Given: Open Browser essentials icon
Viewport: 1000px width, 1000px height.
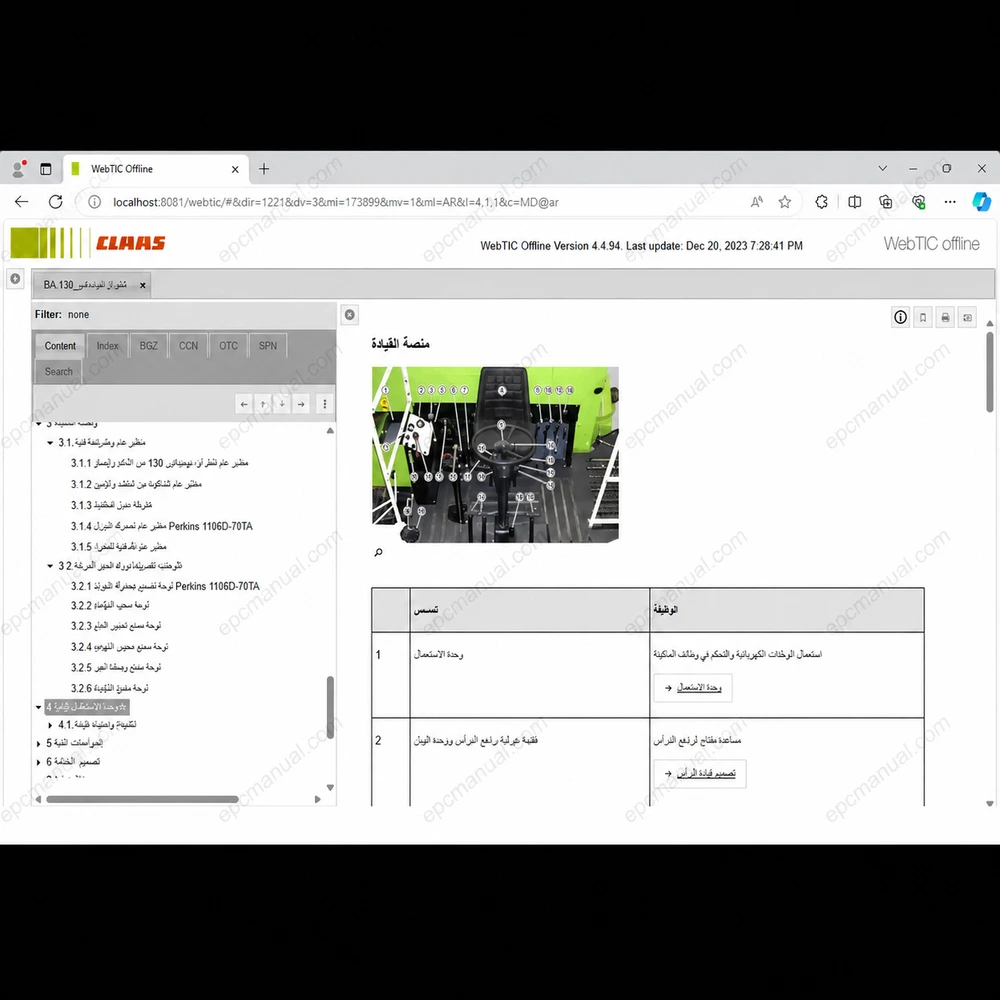Looking at the screenshot, I should click(918, 202).
